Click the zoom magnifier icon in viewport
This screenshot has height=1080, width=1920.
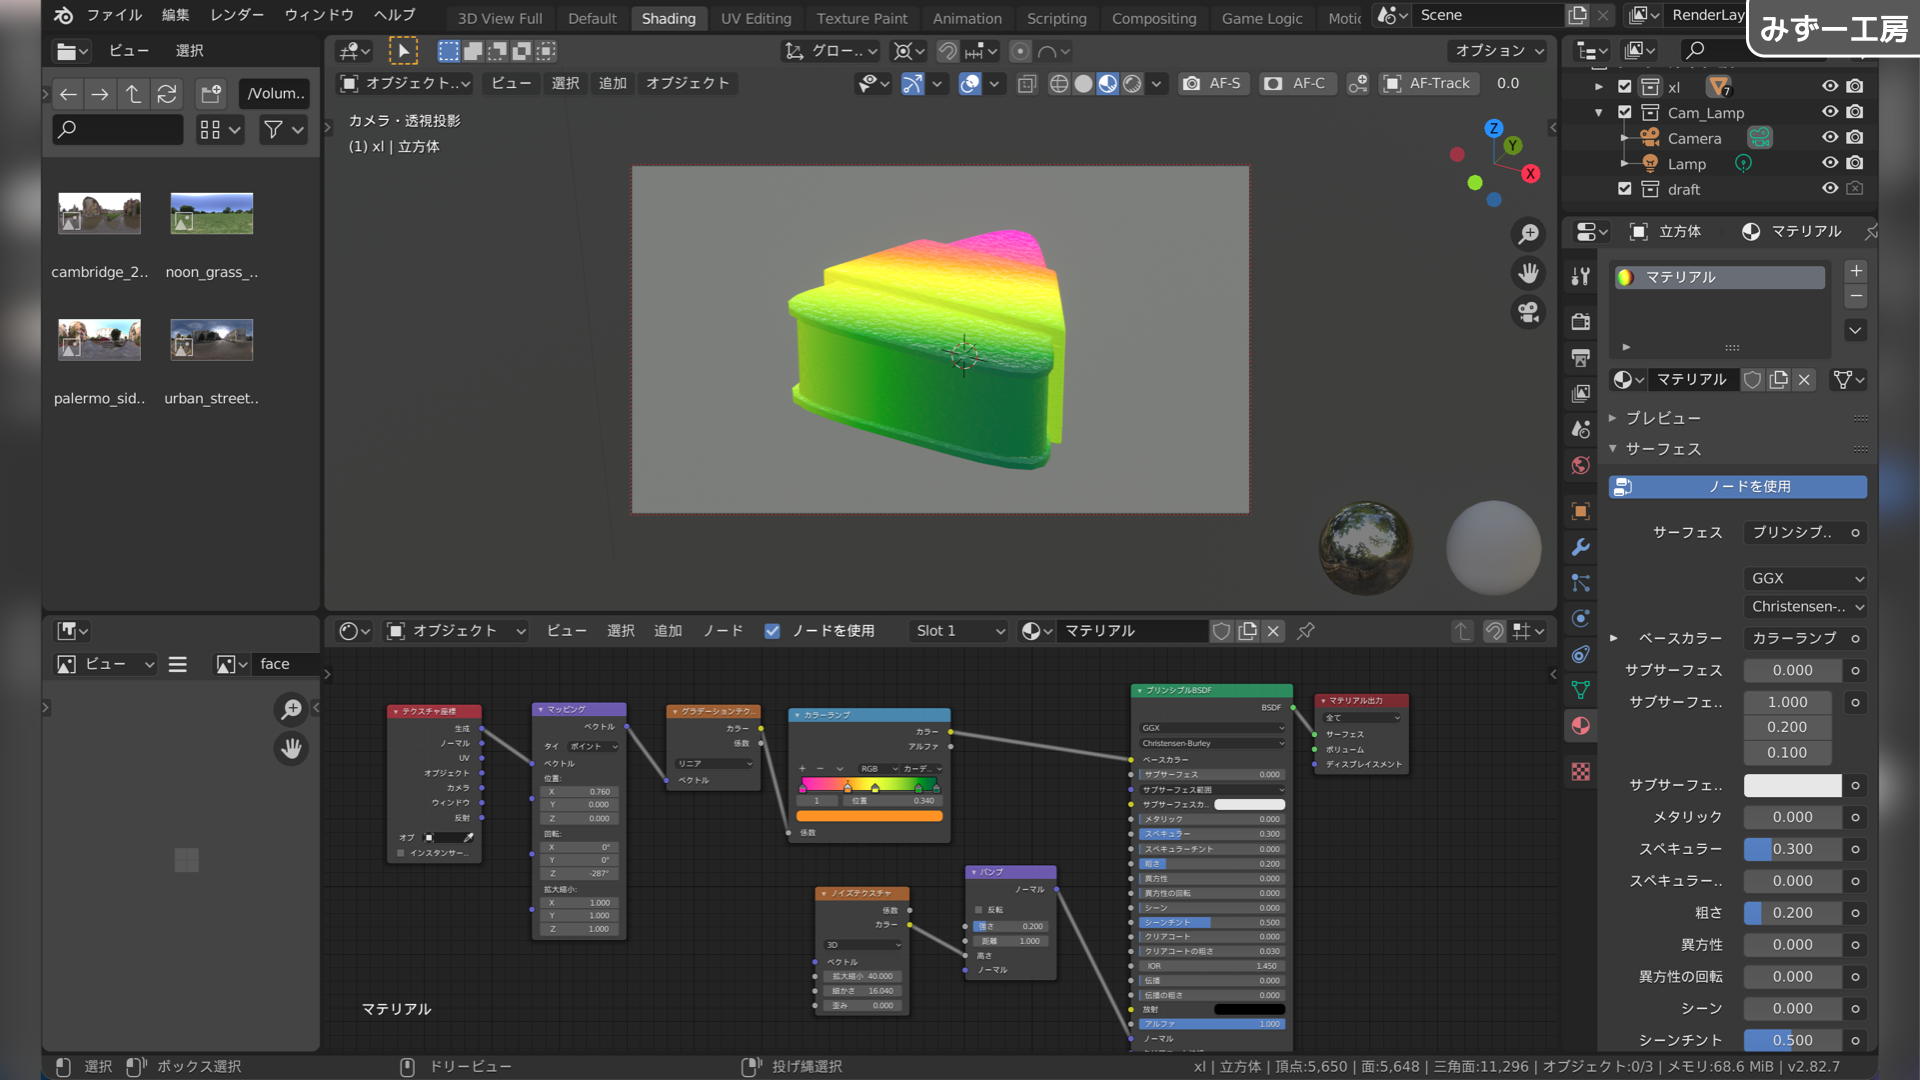1528,234
